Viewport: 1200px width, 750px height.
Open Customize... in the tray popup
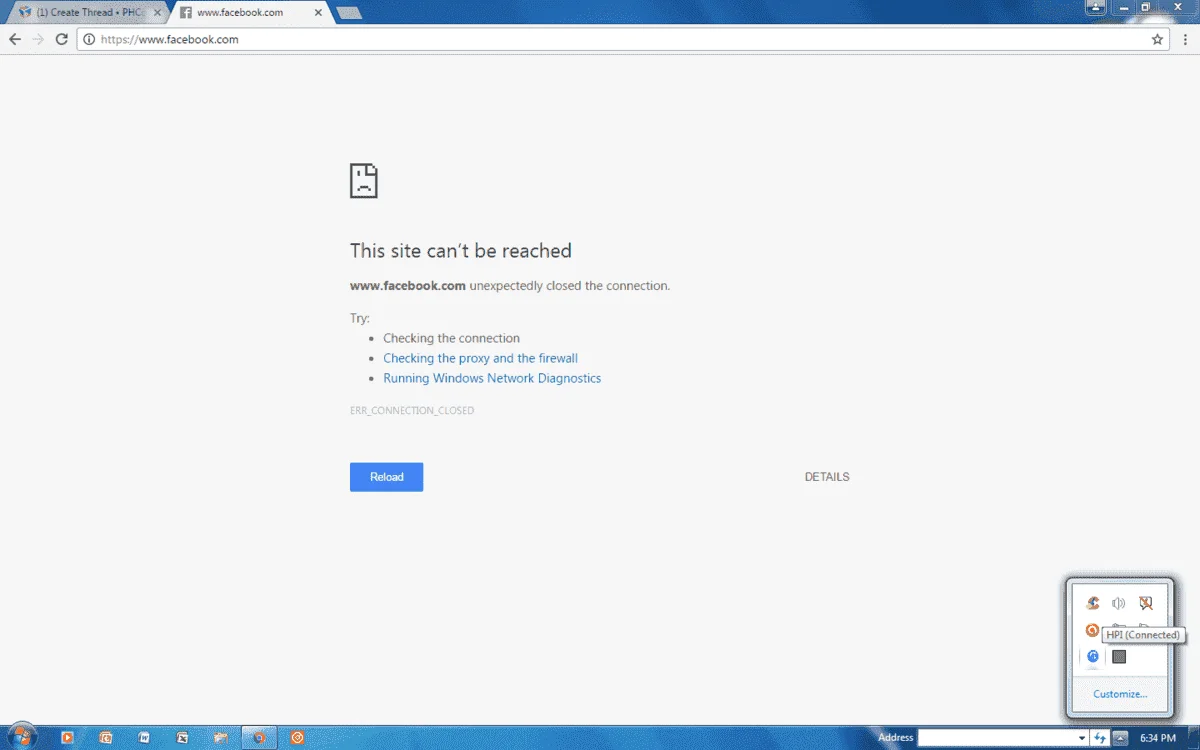click(x=1120, y=694)
